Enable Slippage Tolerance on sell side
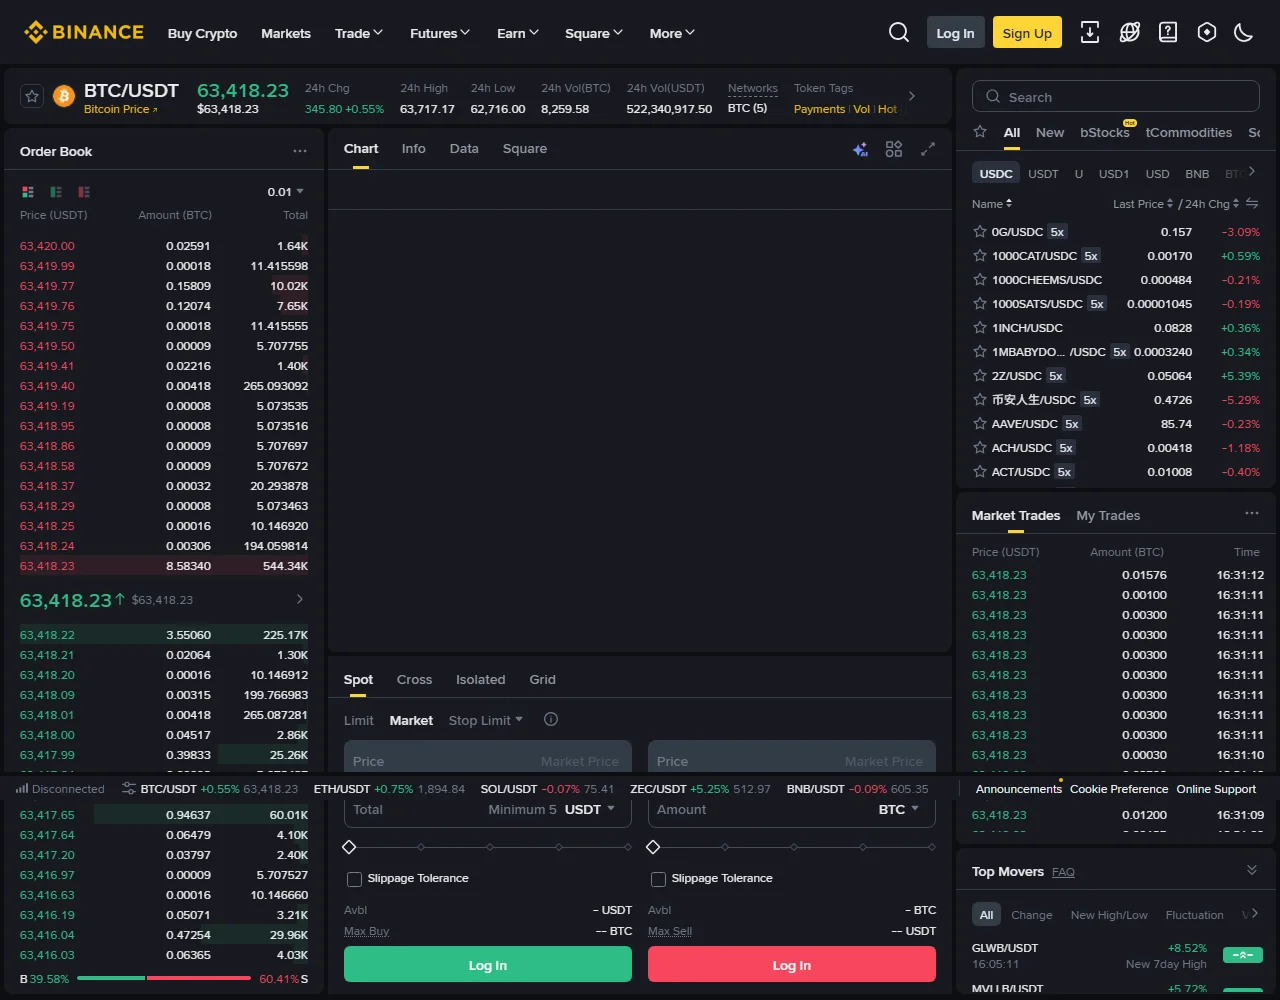This screenshot has width=1280, height=1000. pyautogui.click(x=658, y=879)
